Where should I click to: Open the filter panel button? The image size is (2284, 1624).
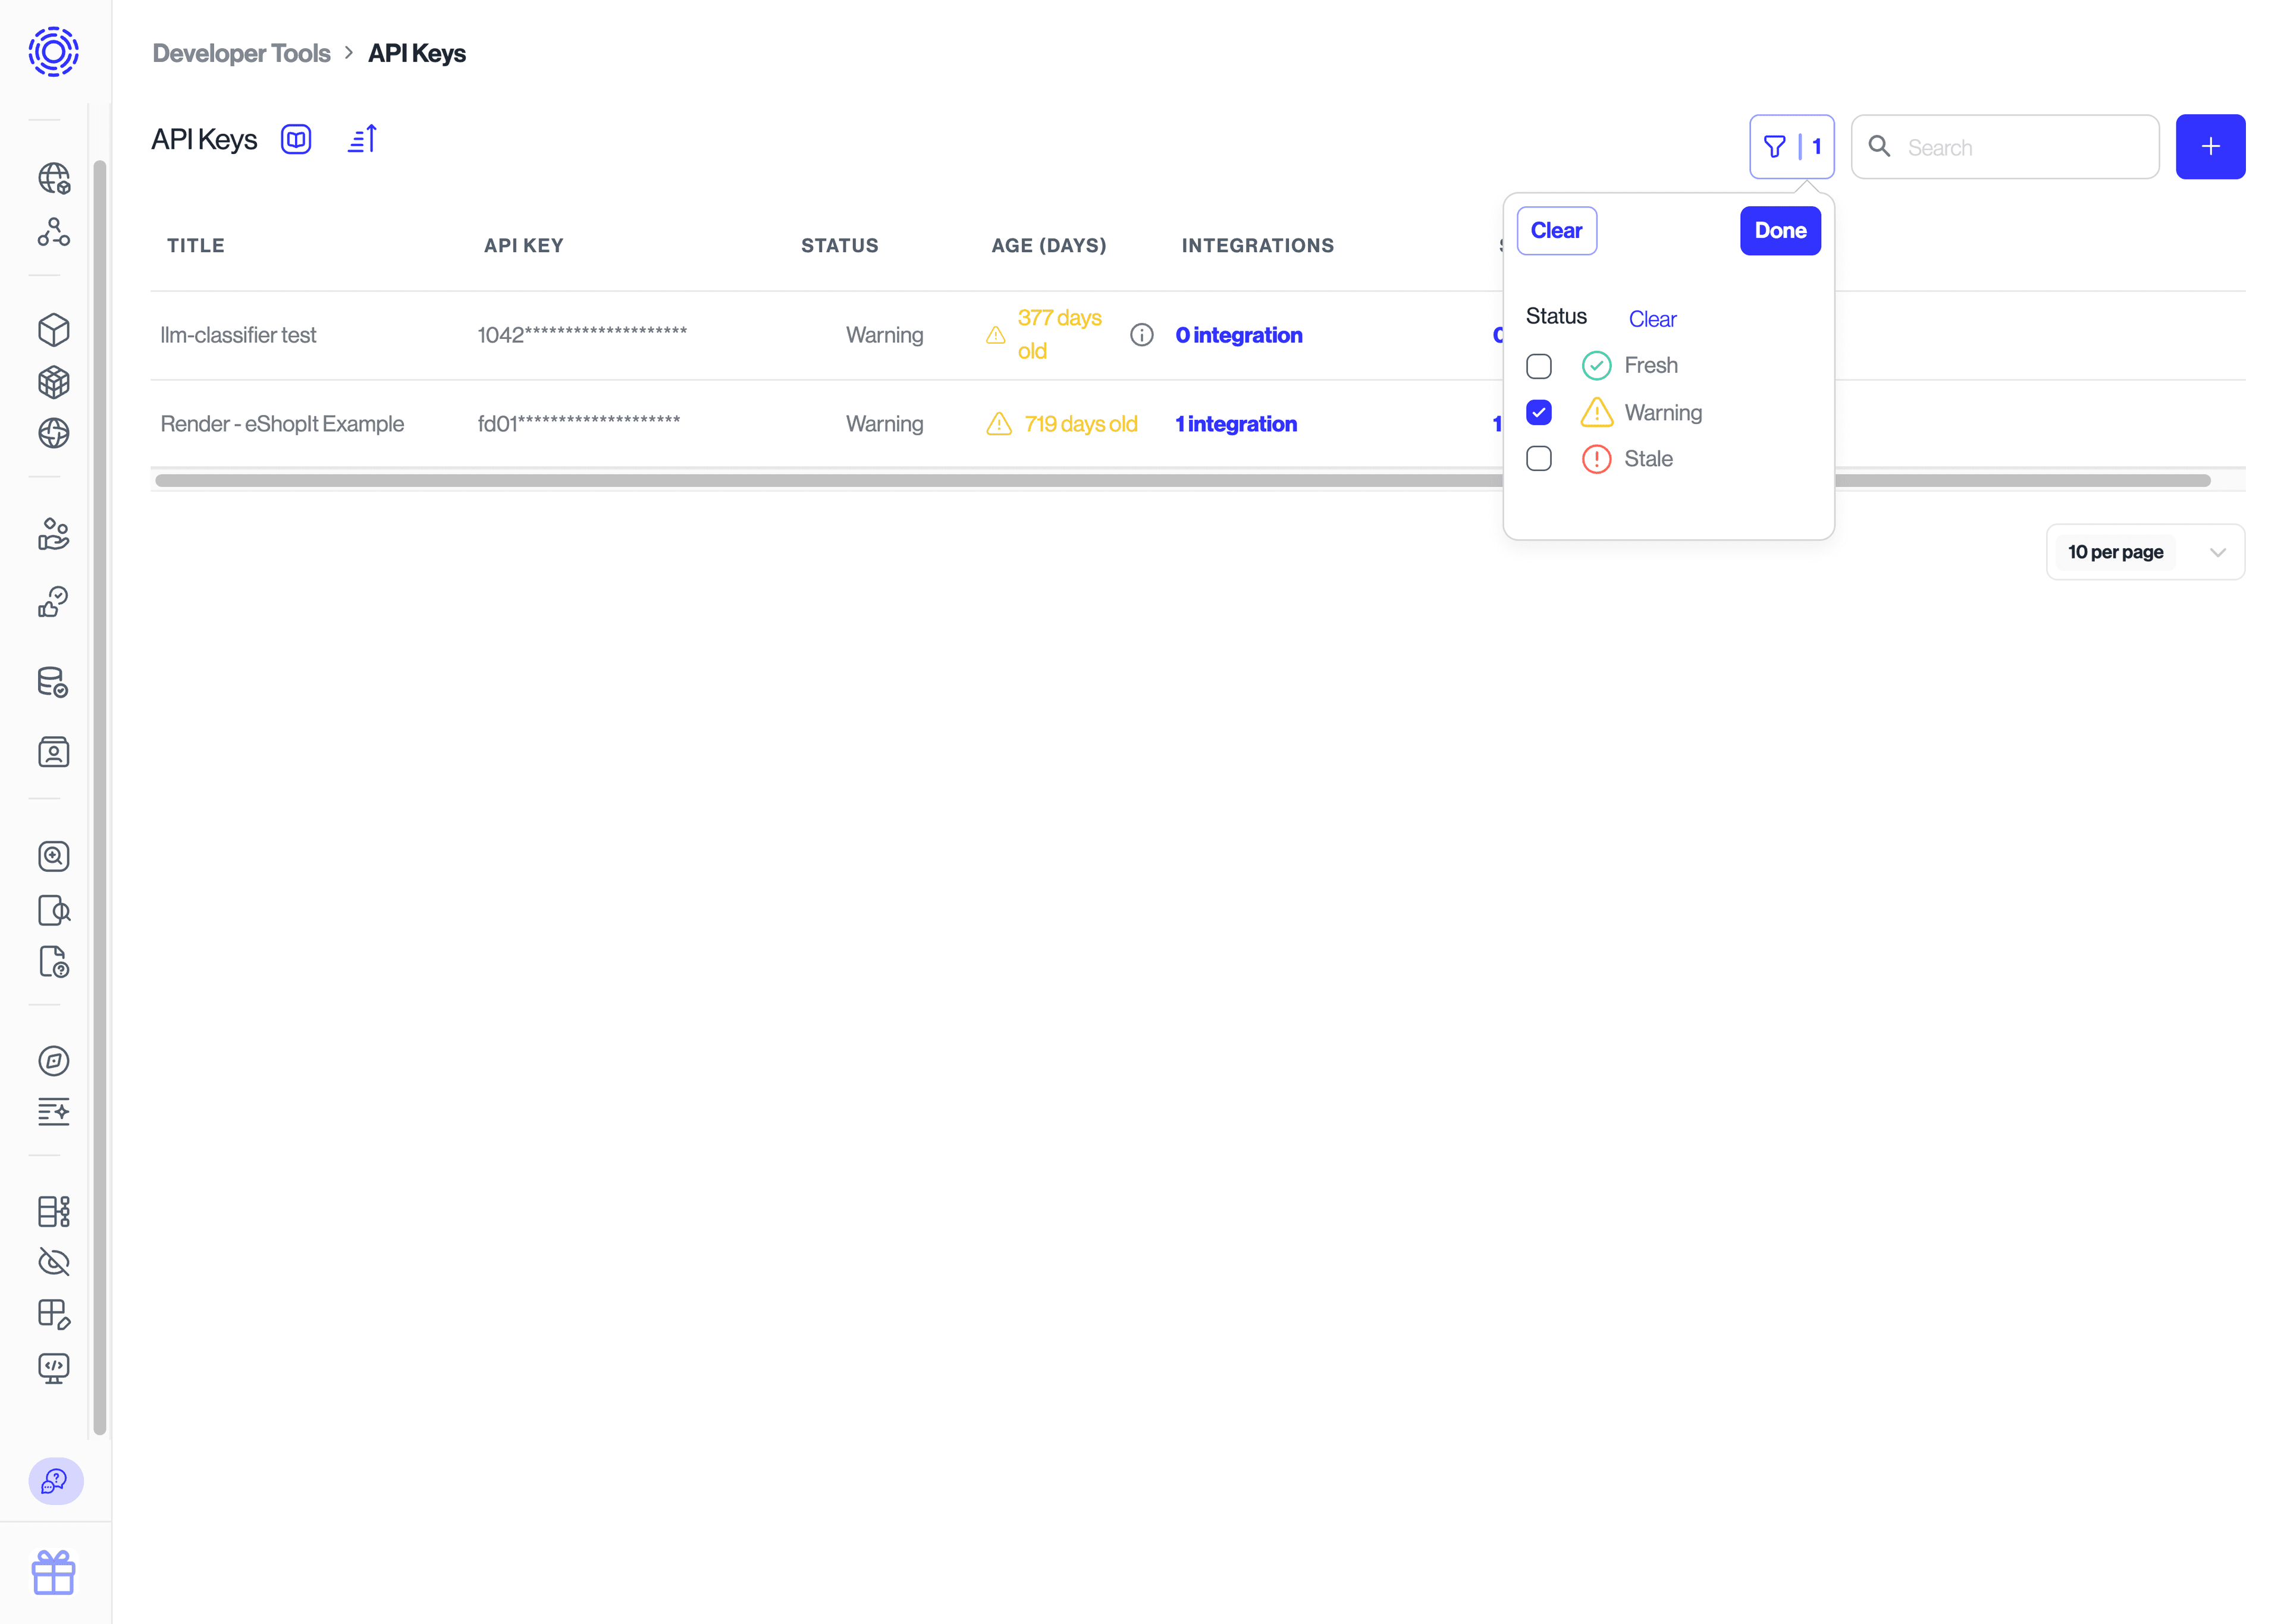click(1792, 146)
